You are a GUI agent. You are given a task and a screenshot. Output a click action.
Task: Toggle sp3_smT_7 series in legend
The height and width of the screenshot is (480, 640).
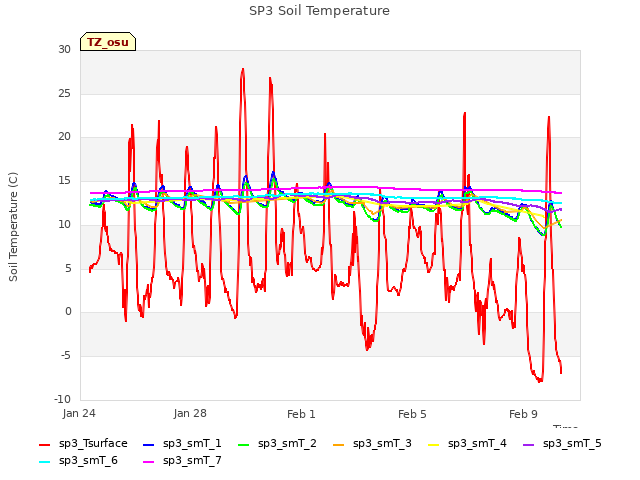point(182,461)
